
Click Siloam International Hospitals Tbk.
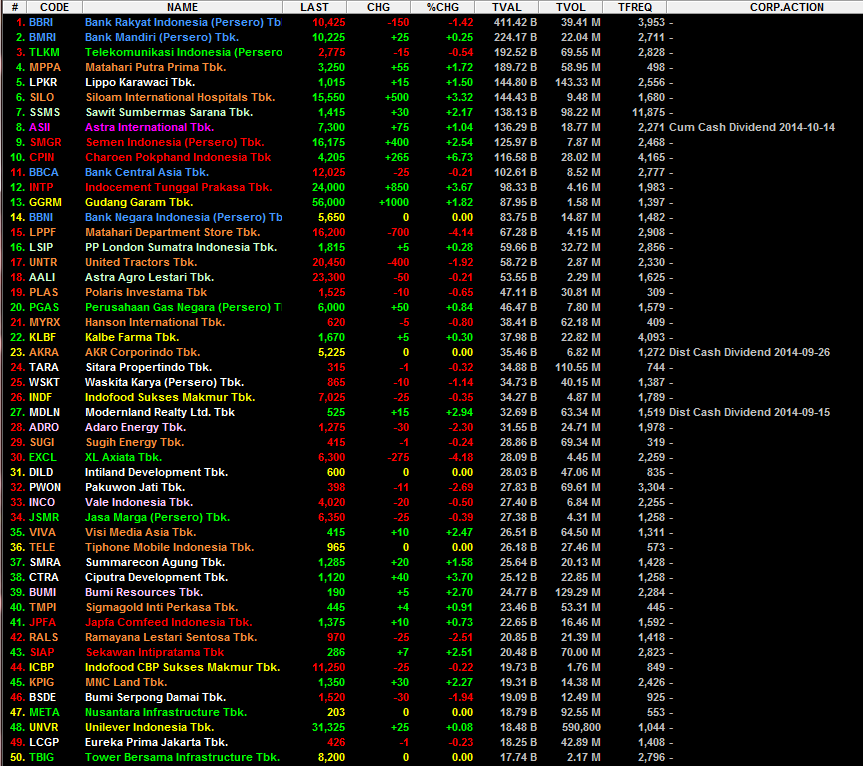180,98
